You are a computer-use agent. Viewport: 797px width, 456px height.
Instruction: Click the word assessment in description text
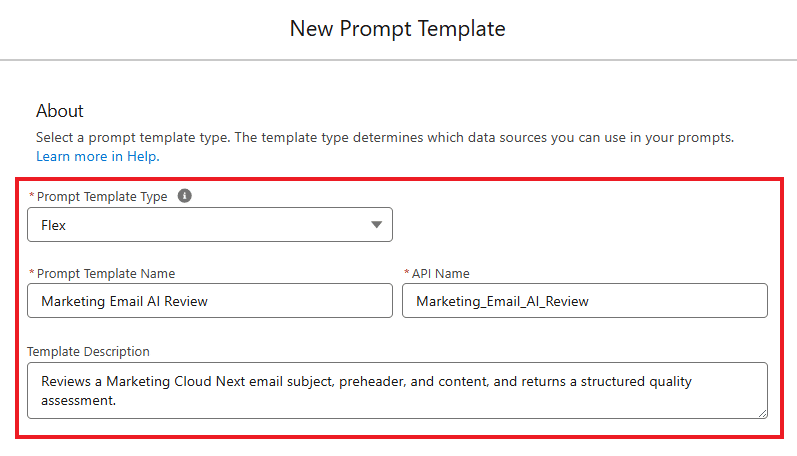pos(78,401)
